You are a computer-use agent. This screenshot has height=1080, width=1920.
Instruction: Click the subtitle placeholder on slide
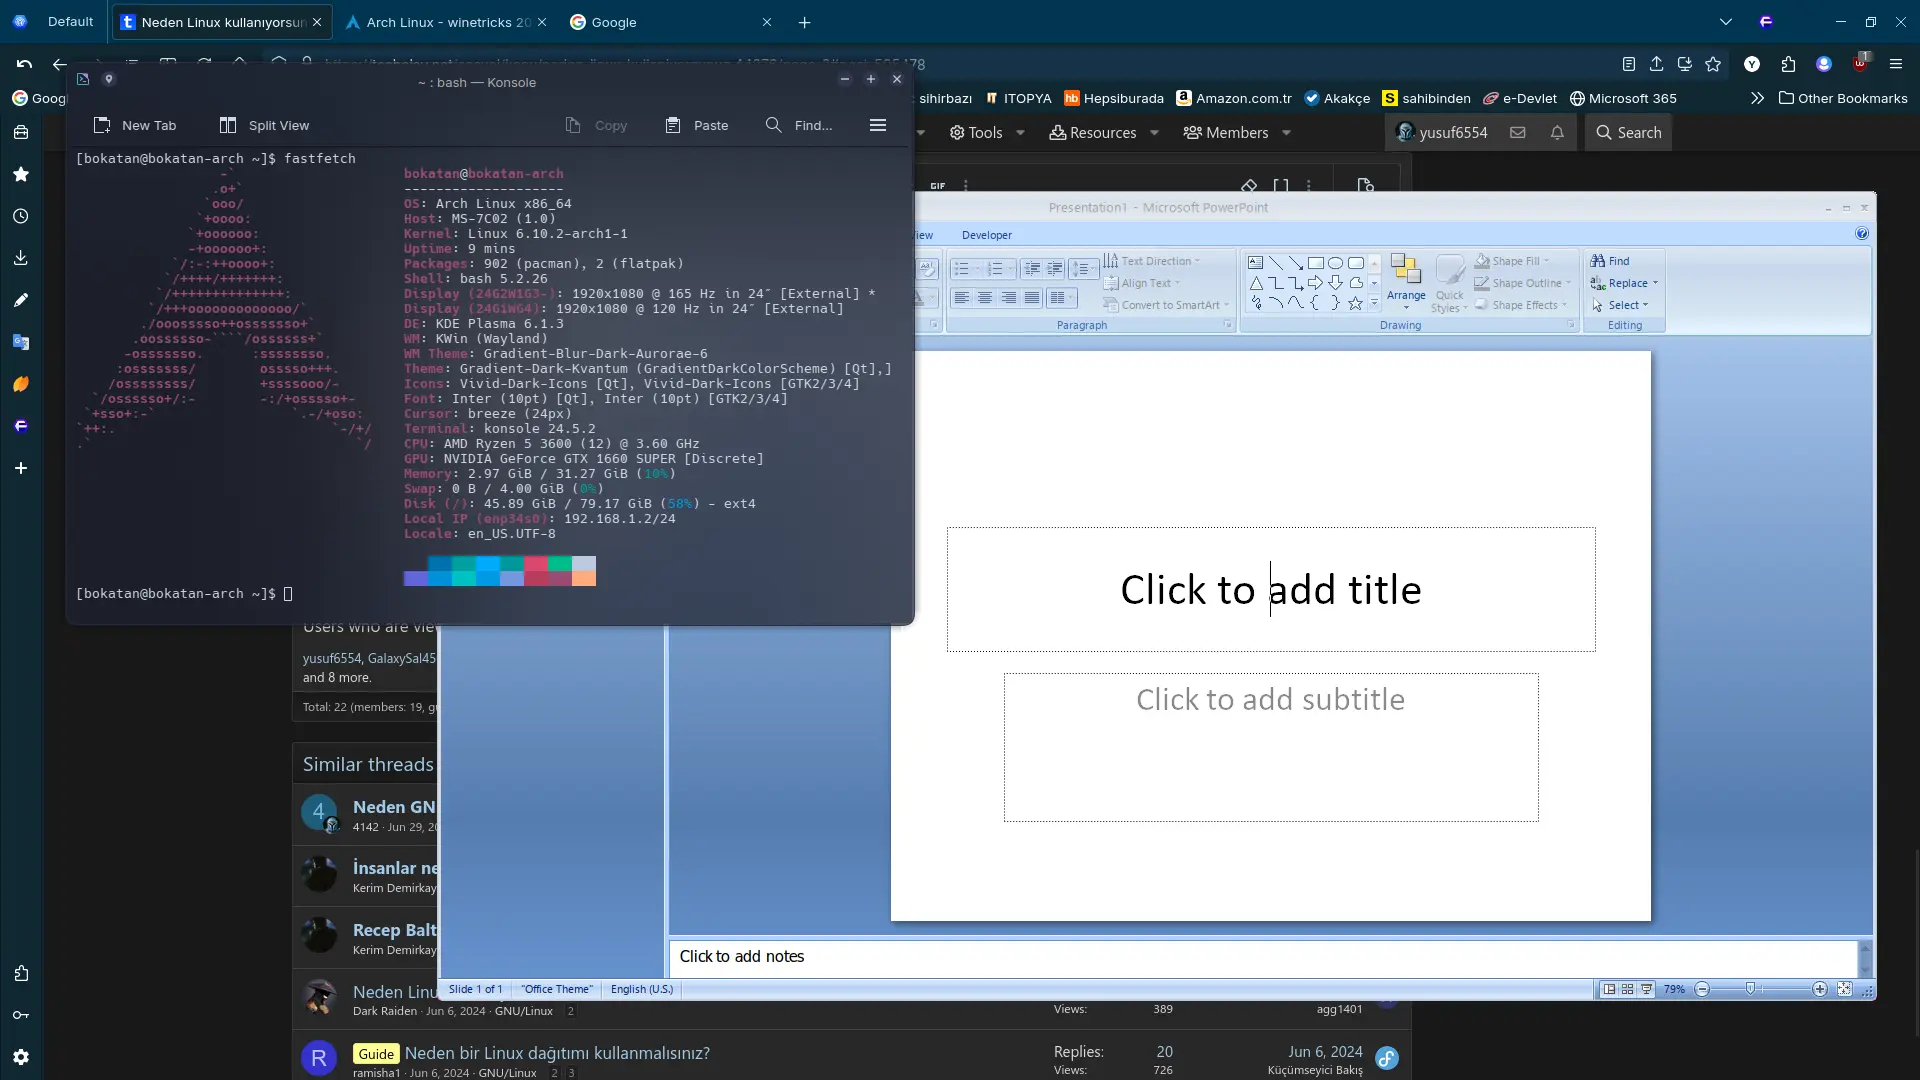click(1271, 747)
